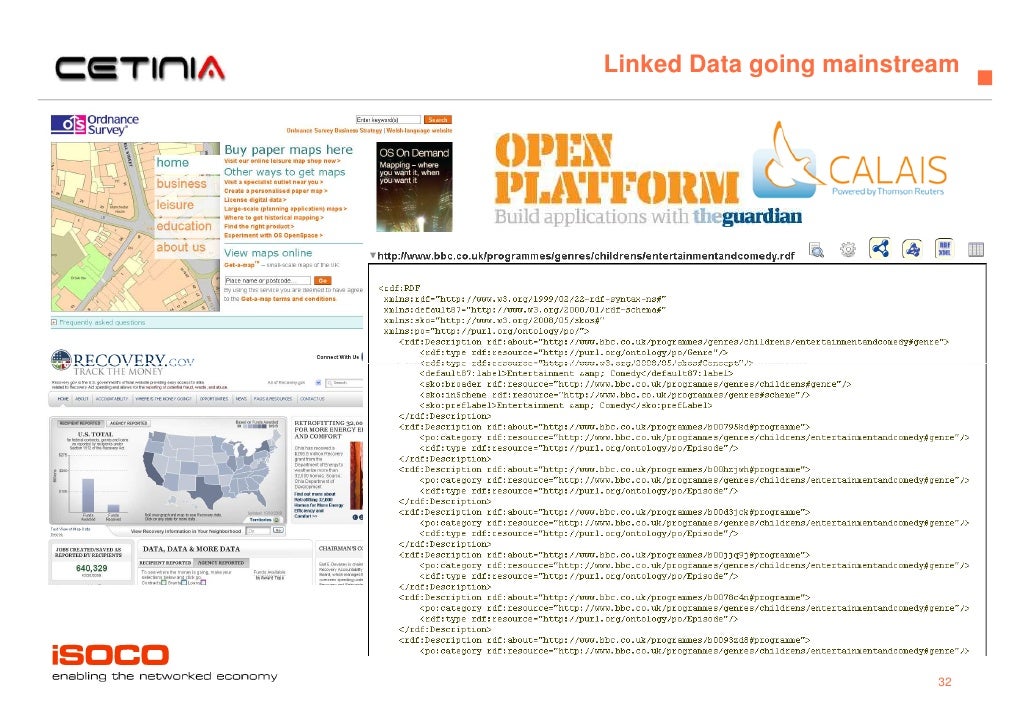The image size is (1030, 728).
Task: Open the CONTACT US tab
Action: pos(313,399)
